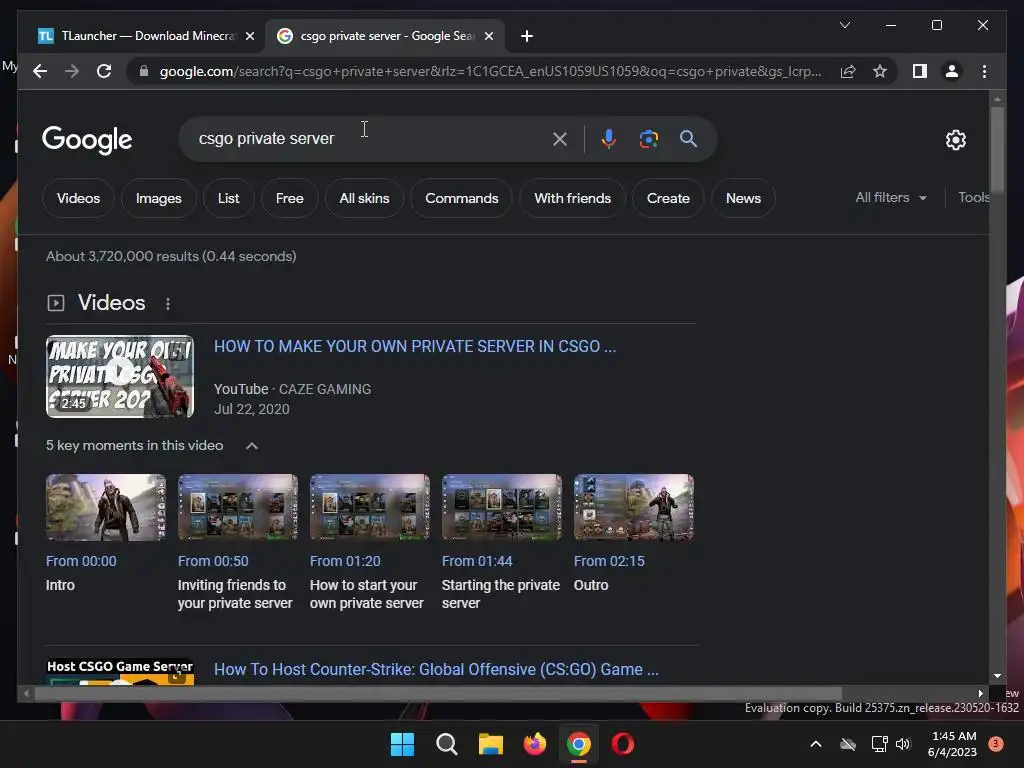Select the Free filter chip
This screenshot has height=768, width=1024.
290,198
